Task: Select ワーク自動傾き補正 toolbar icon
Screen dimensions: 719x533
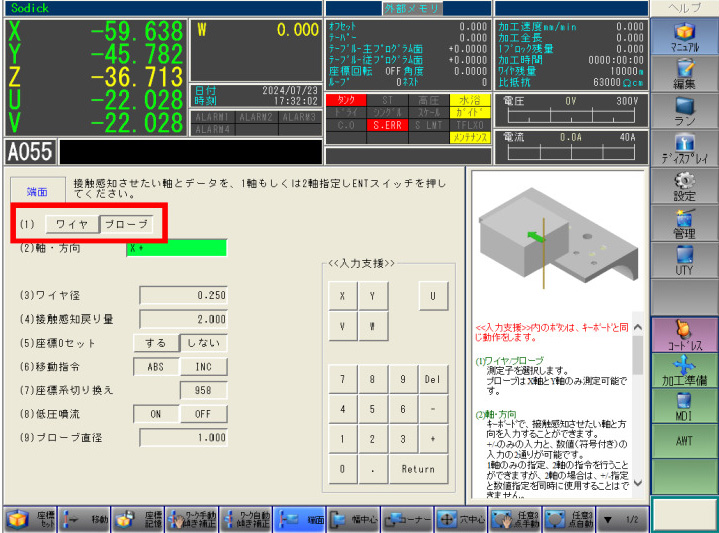Action: (245, 519)
